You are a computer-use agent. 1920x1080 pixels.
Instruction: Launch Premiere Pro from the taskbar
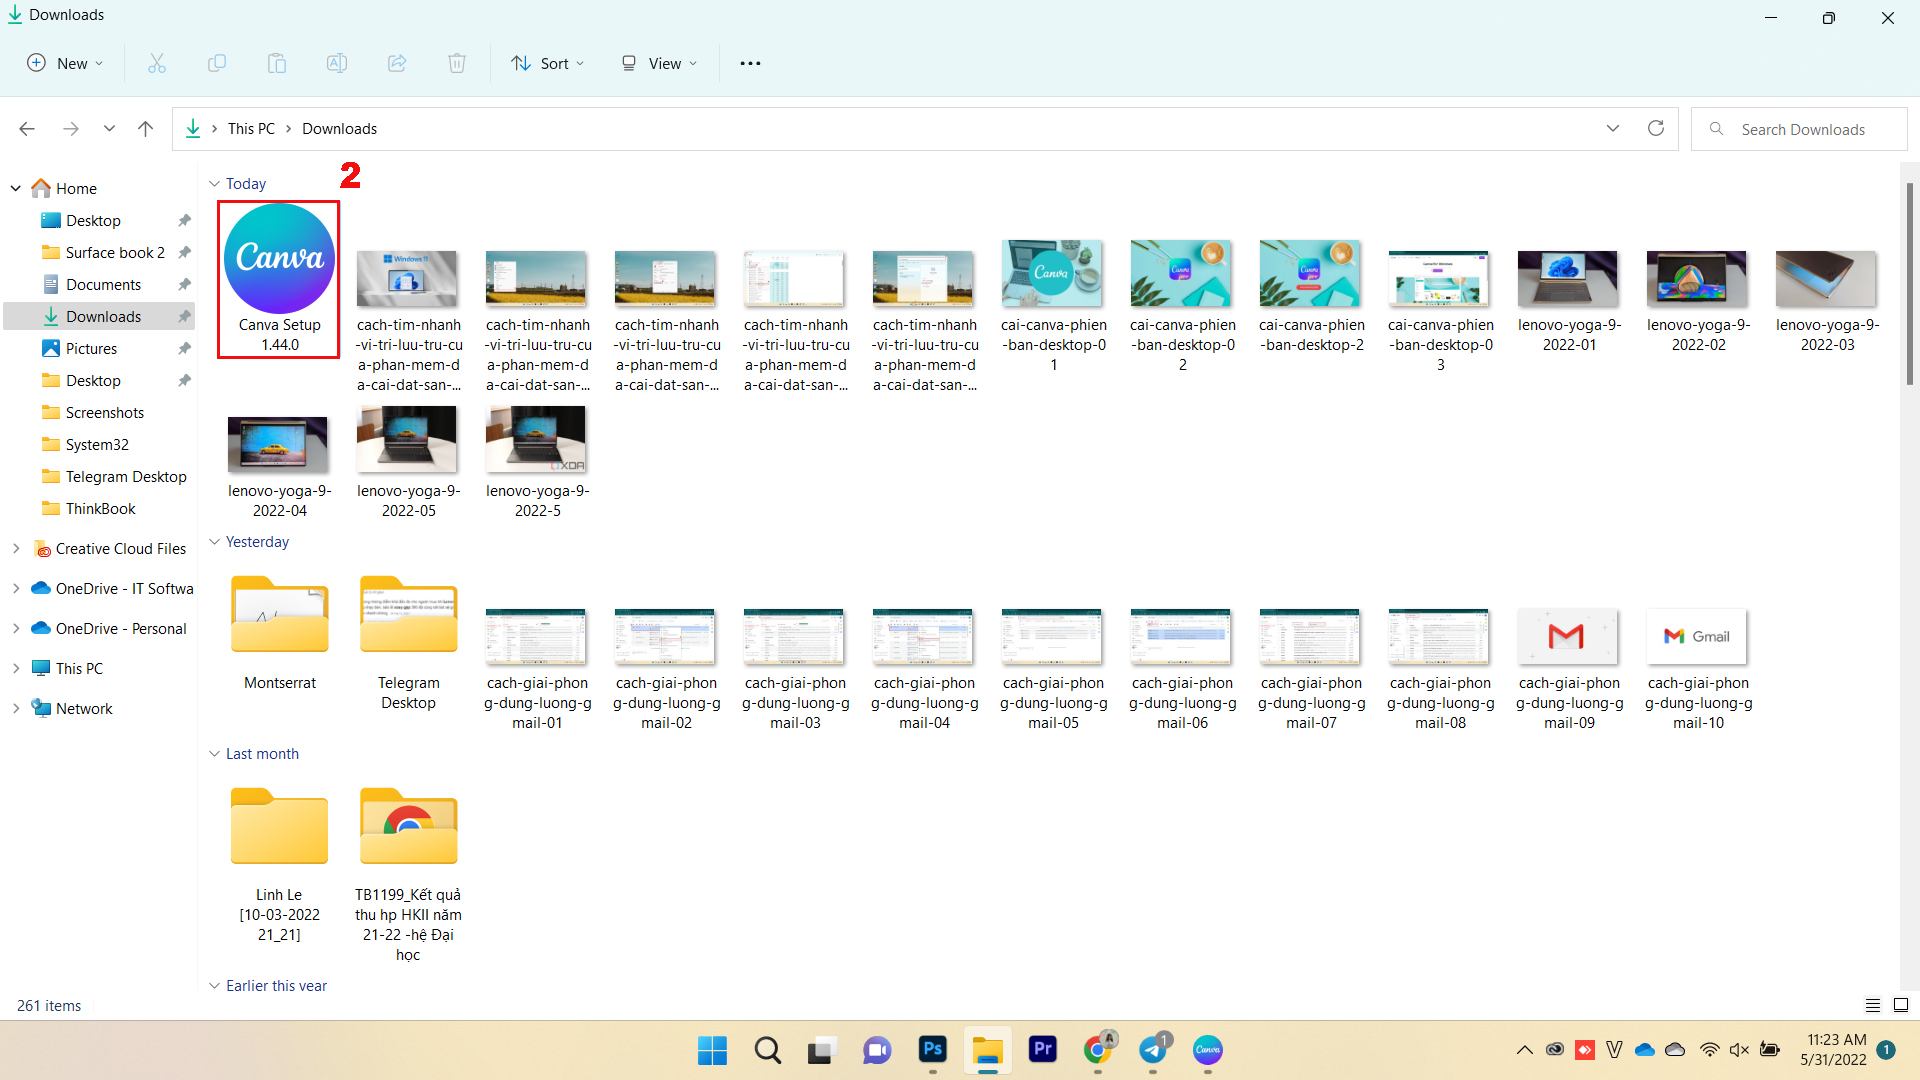(1043, 1049)
